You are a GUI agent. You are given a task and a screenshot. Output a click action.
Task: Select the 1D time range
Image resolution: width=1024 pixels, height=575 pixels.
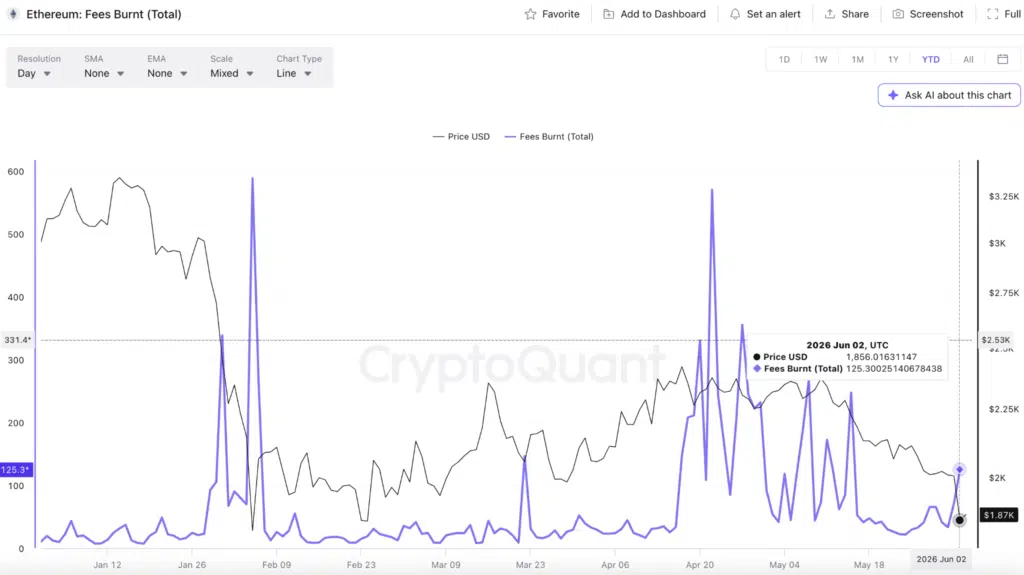tap(784, 59)
